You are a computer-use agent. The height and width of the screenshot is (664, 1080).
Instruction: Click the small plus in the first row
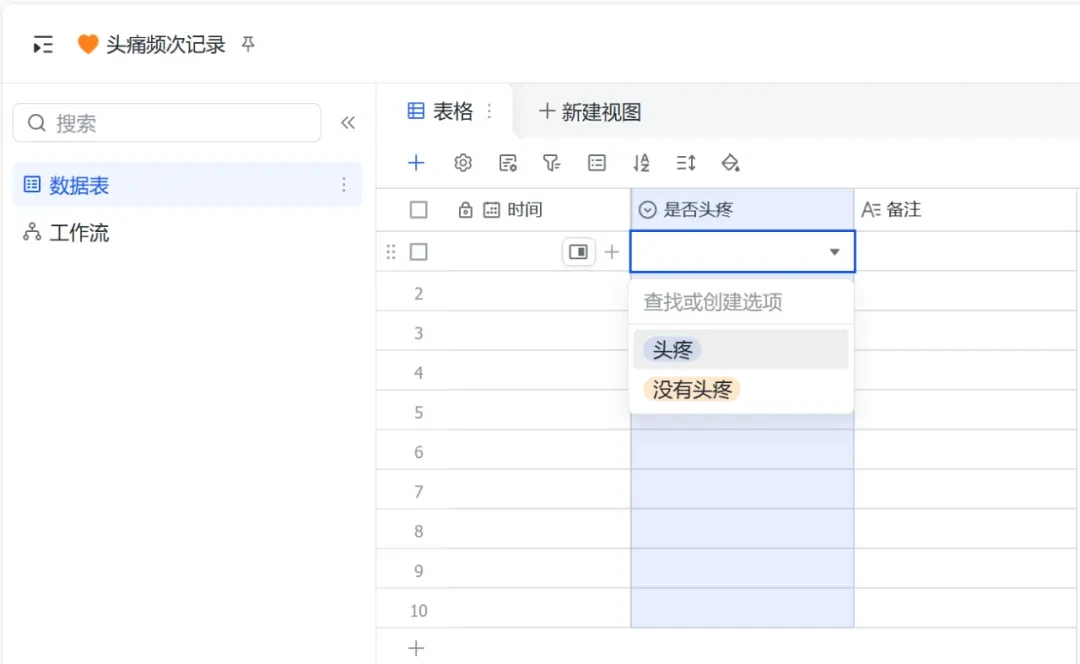(x=612, y=252)
